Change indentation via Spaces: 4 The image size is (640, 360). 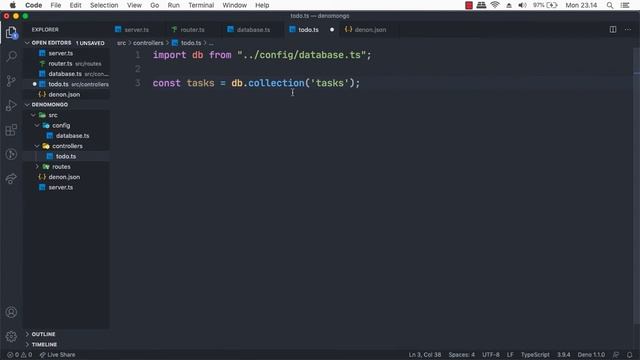point(462,355)
